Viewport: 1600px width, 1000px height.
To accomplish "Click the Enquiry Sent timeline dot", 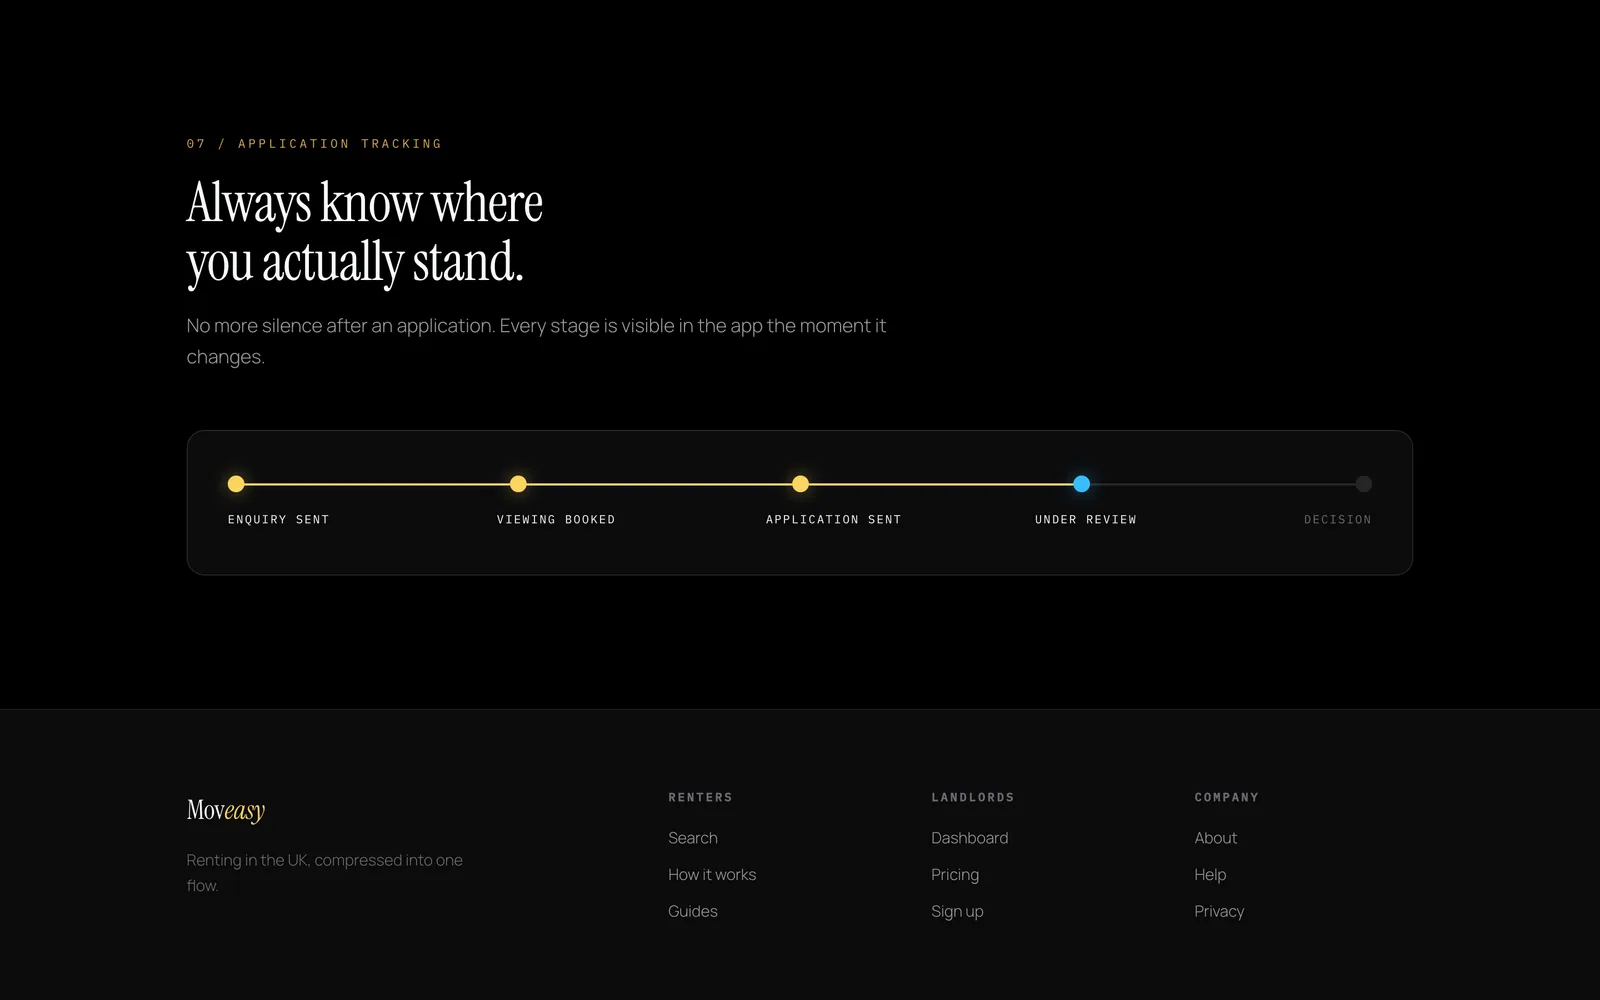I will tap(236, 484).
